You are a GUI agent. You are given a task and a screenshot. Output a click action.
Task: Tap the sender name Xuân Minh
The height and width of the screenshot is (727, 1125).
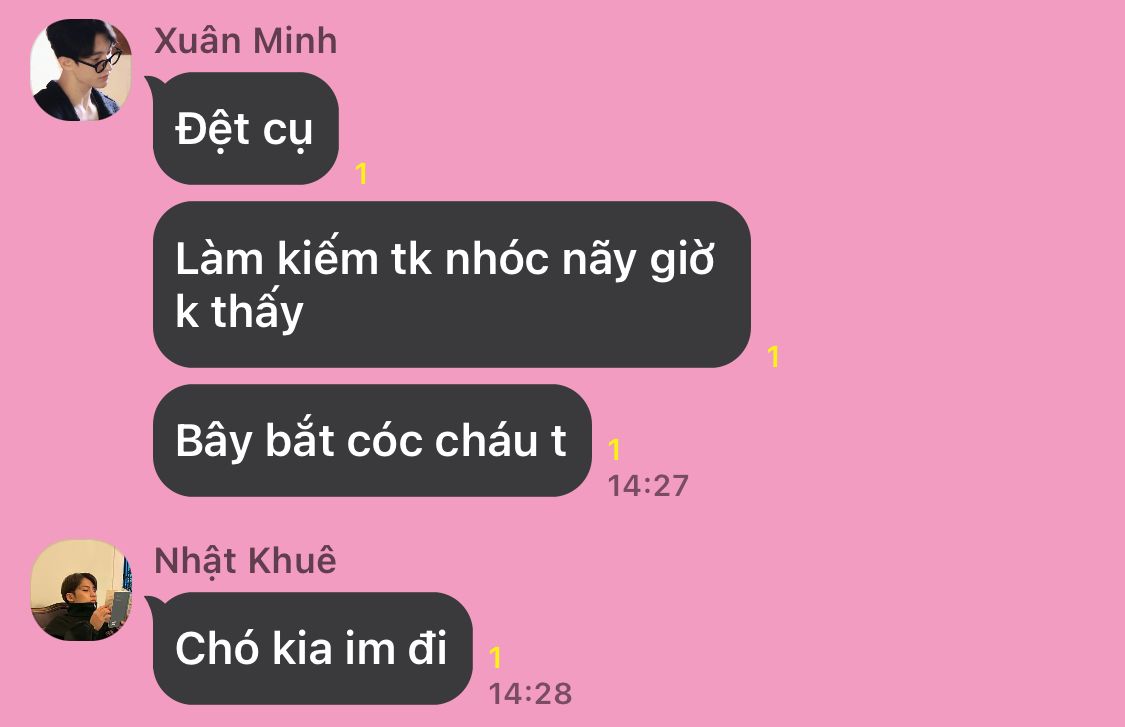point(245,41)
